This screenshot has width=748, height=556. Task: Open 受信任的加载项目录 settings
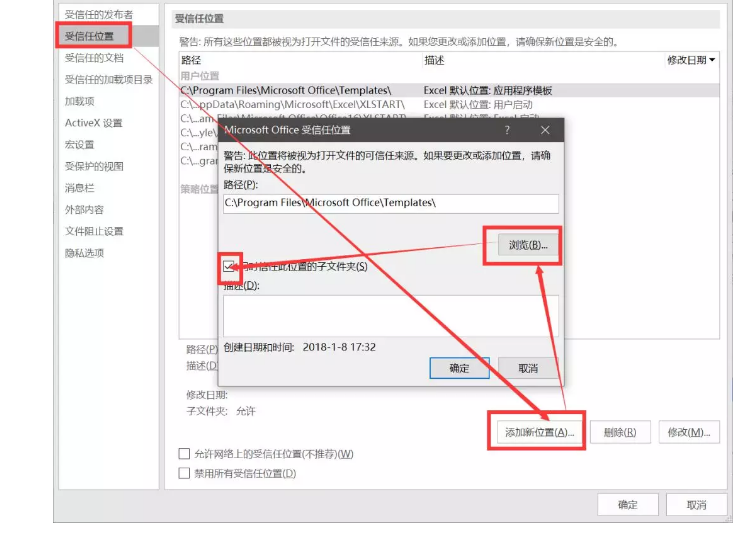(109, 80)
